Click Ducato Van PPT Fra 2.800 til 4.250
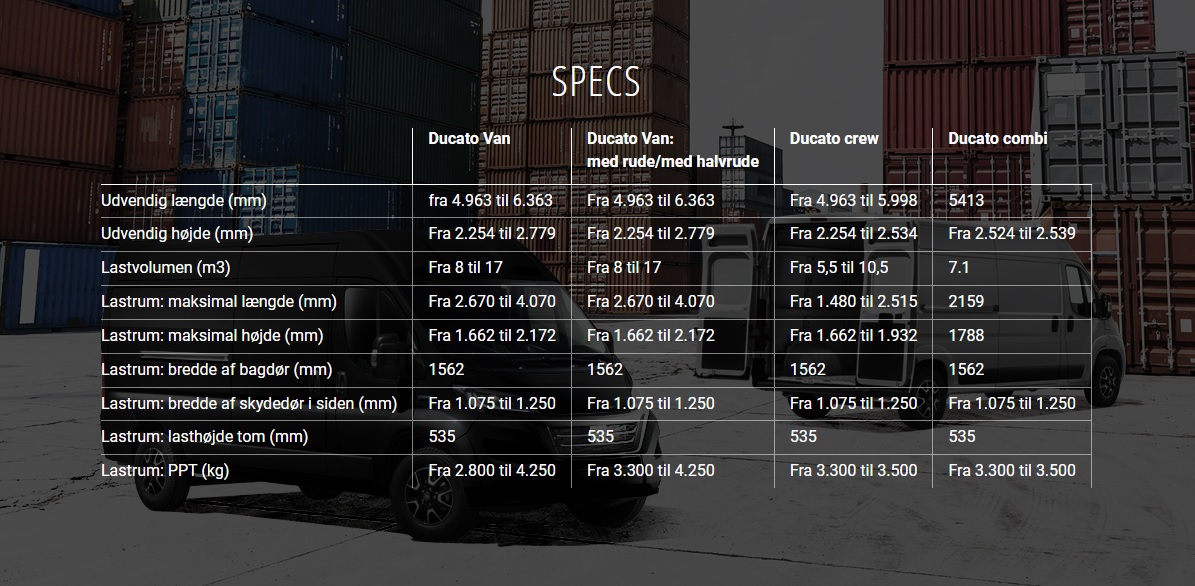 (492, 471)
